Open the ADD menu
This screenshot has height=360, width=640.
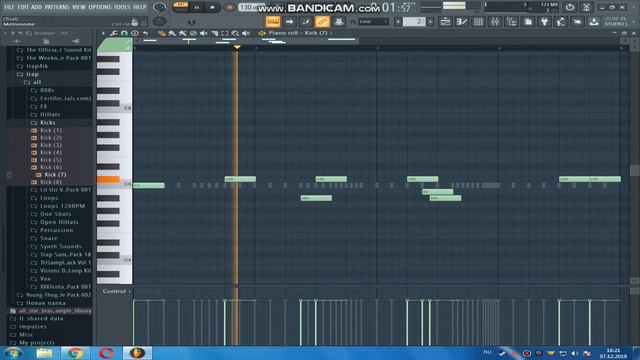(x=36, y=7)
